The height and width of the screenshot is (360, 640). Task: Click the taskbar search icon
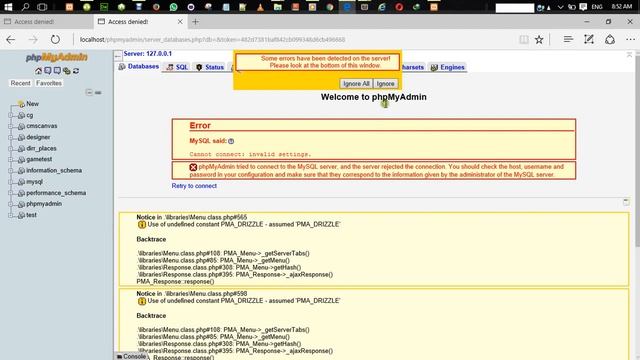(25, 7)
